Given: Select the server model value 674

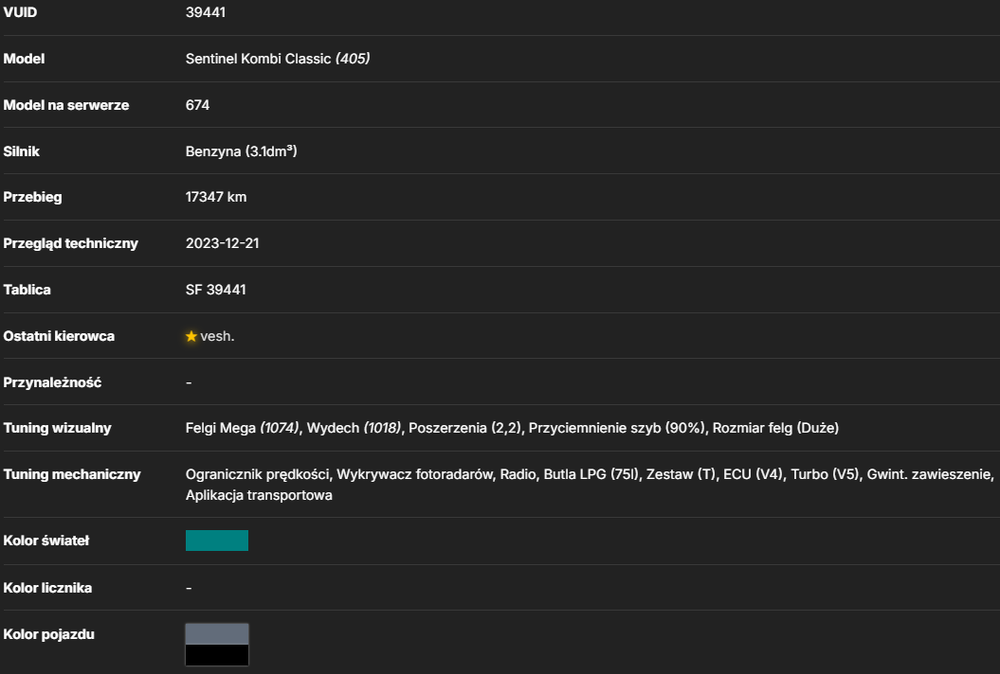Looking at the screenshot, I should [198, 105].
